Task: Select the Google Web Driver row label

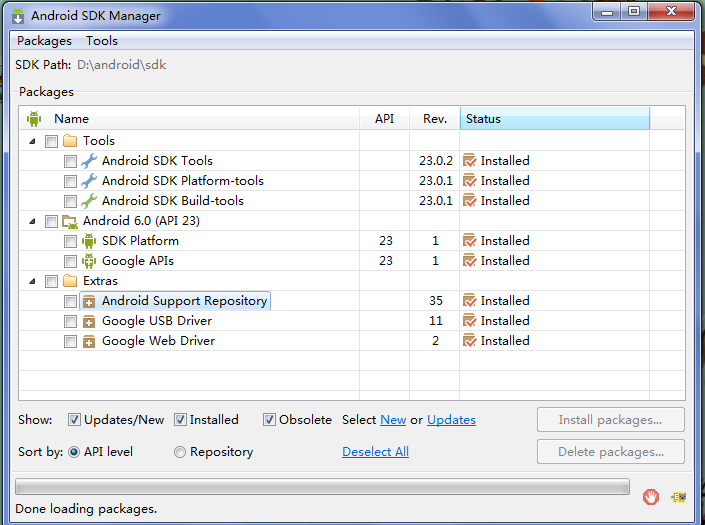Action: tap(158, 341)
